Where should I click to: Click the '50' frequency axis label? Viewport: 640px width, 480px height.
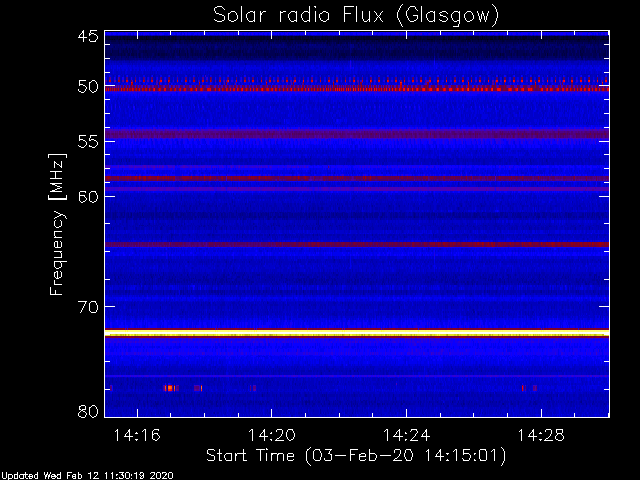coord(88,87)
